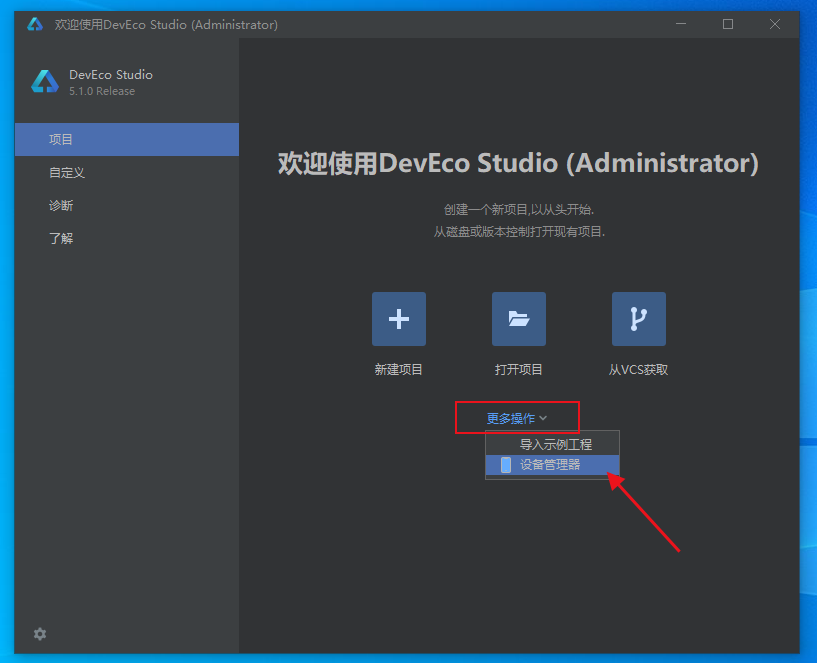Viewport: 817px width, 663px height.
Task: Close the DevEco Studio welcome window
Action: coord(774,24)
